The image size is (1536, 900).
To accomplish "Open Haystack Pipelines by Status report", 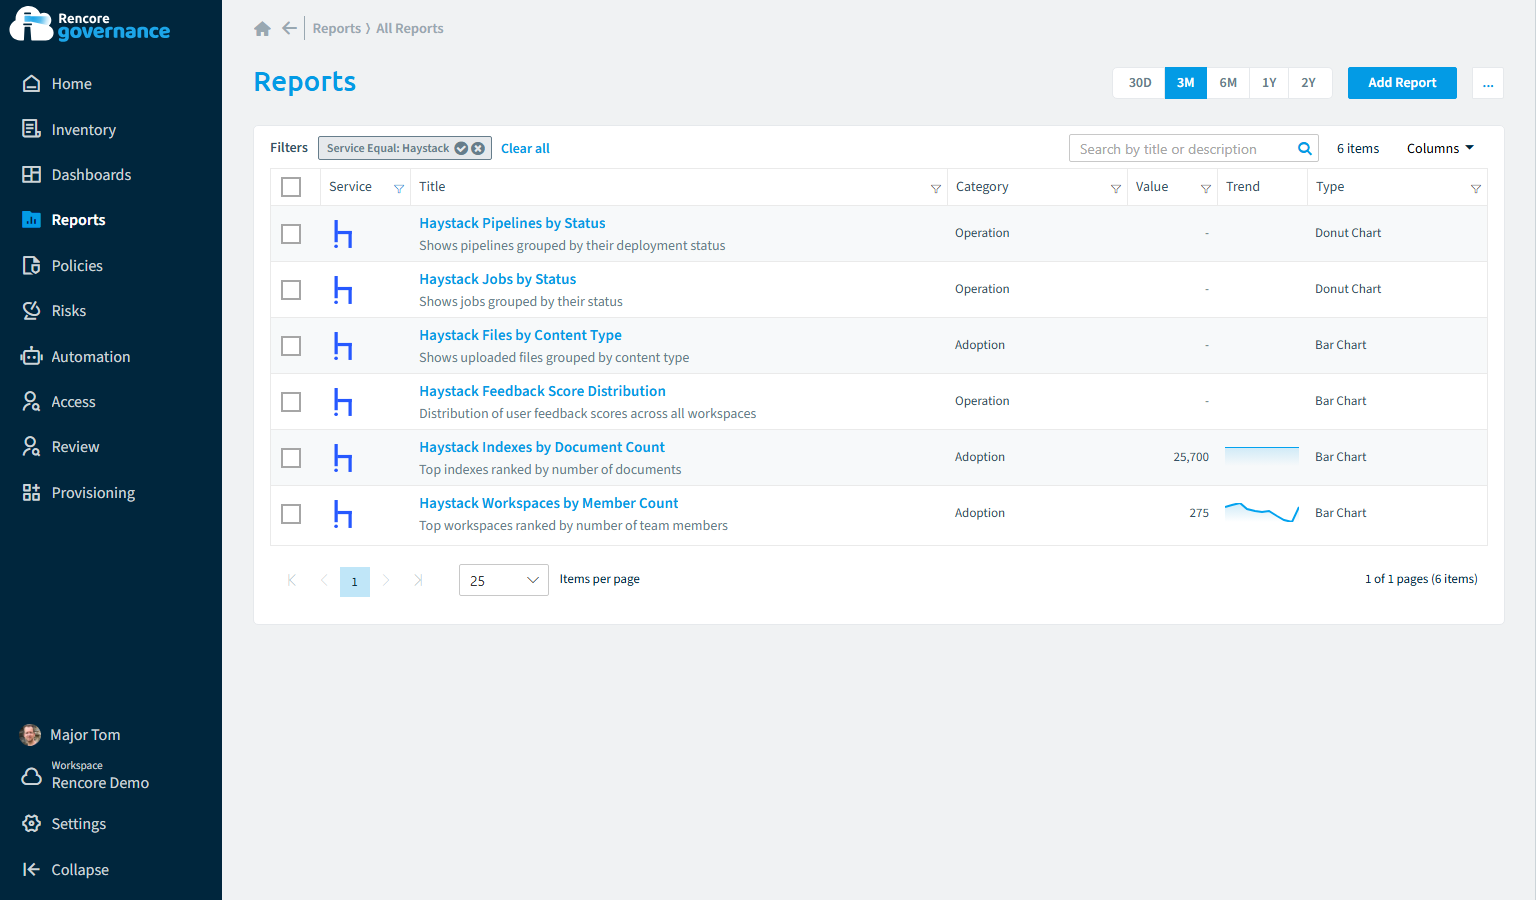I will [x=512, y=223].
